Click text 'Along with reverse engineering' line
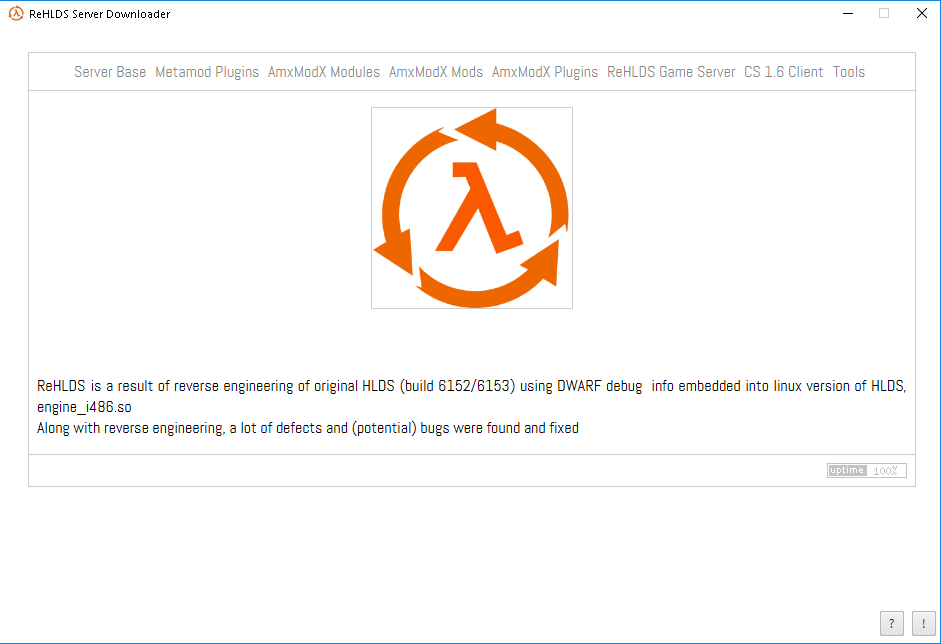 tap(308, 428)
